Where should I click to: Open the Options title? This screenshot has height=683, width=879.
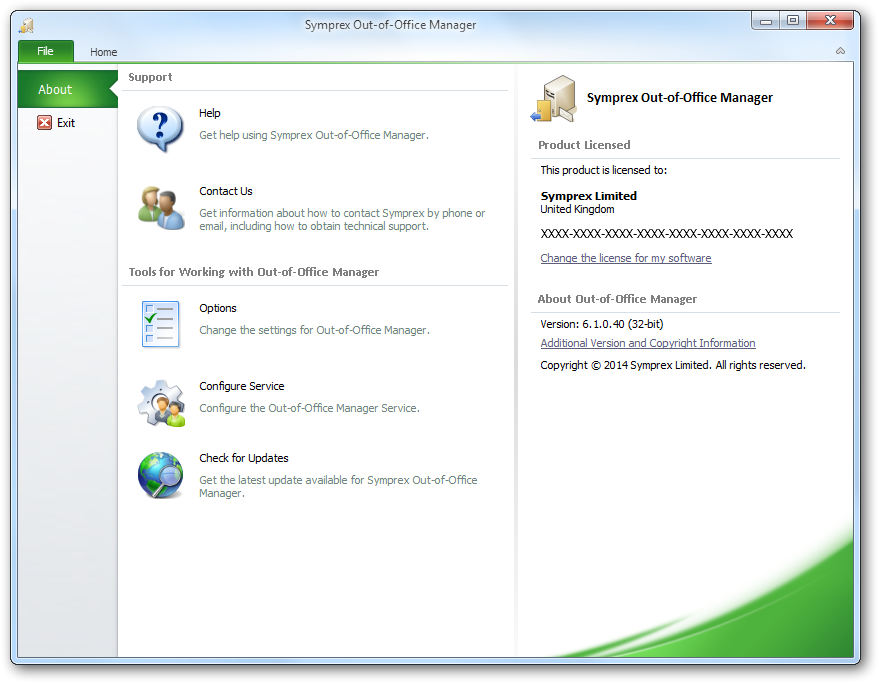[x=218, y=308]
